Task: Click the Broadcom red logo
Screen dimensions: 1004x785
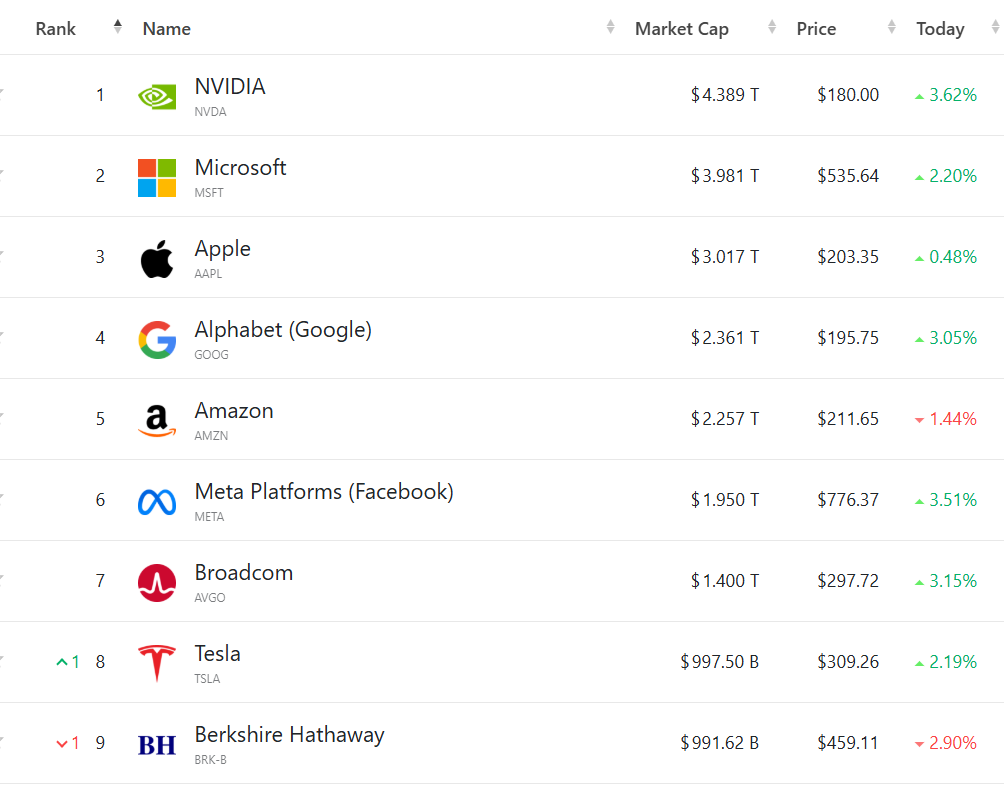Action: (157, 582)
